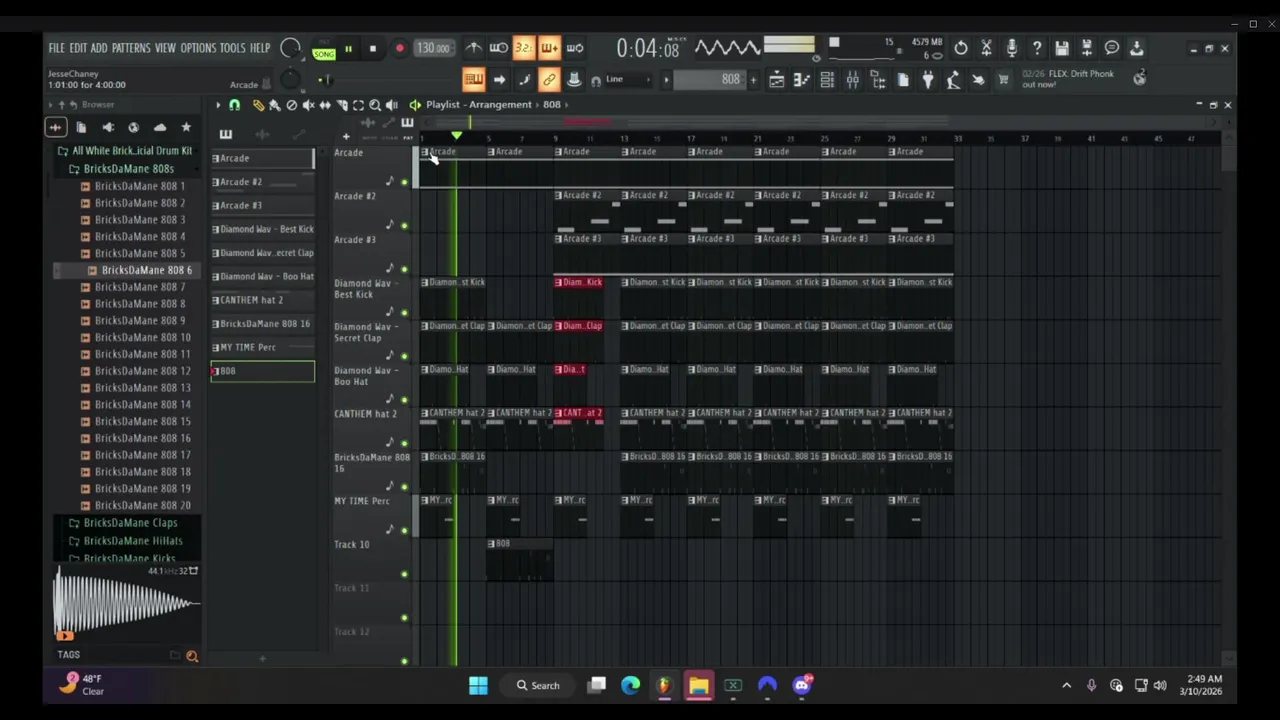Viewport: 1280px width, 720px height.
Task: Click the red record button
Action: tap(399, 48)
